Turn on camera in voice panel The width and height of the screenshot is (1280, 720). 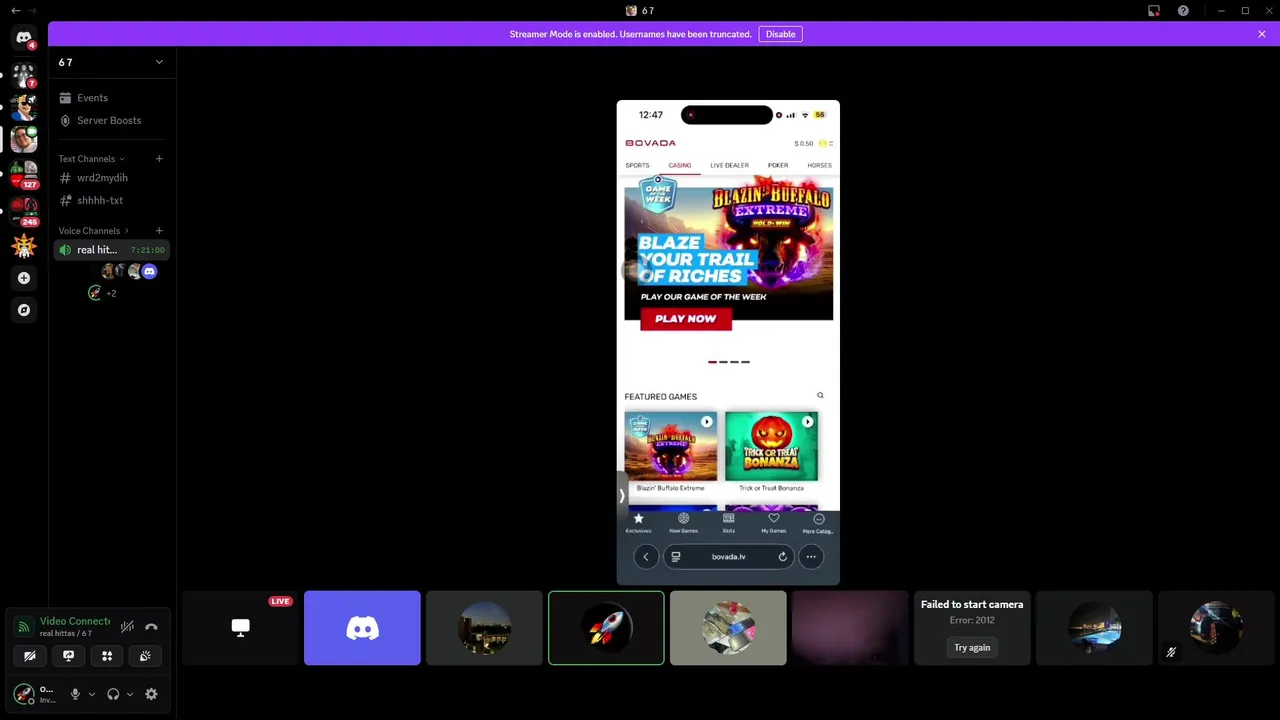[30, 656]
